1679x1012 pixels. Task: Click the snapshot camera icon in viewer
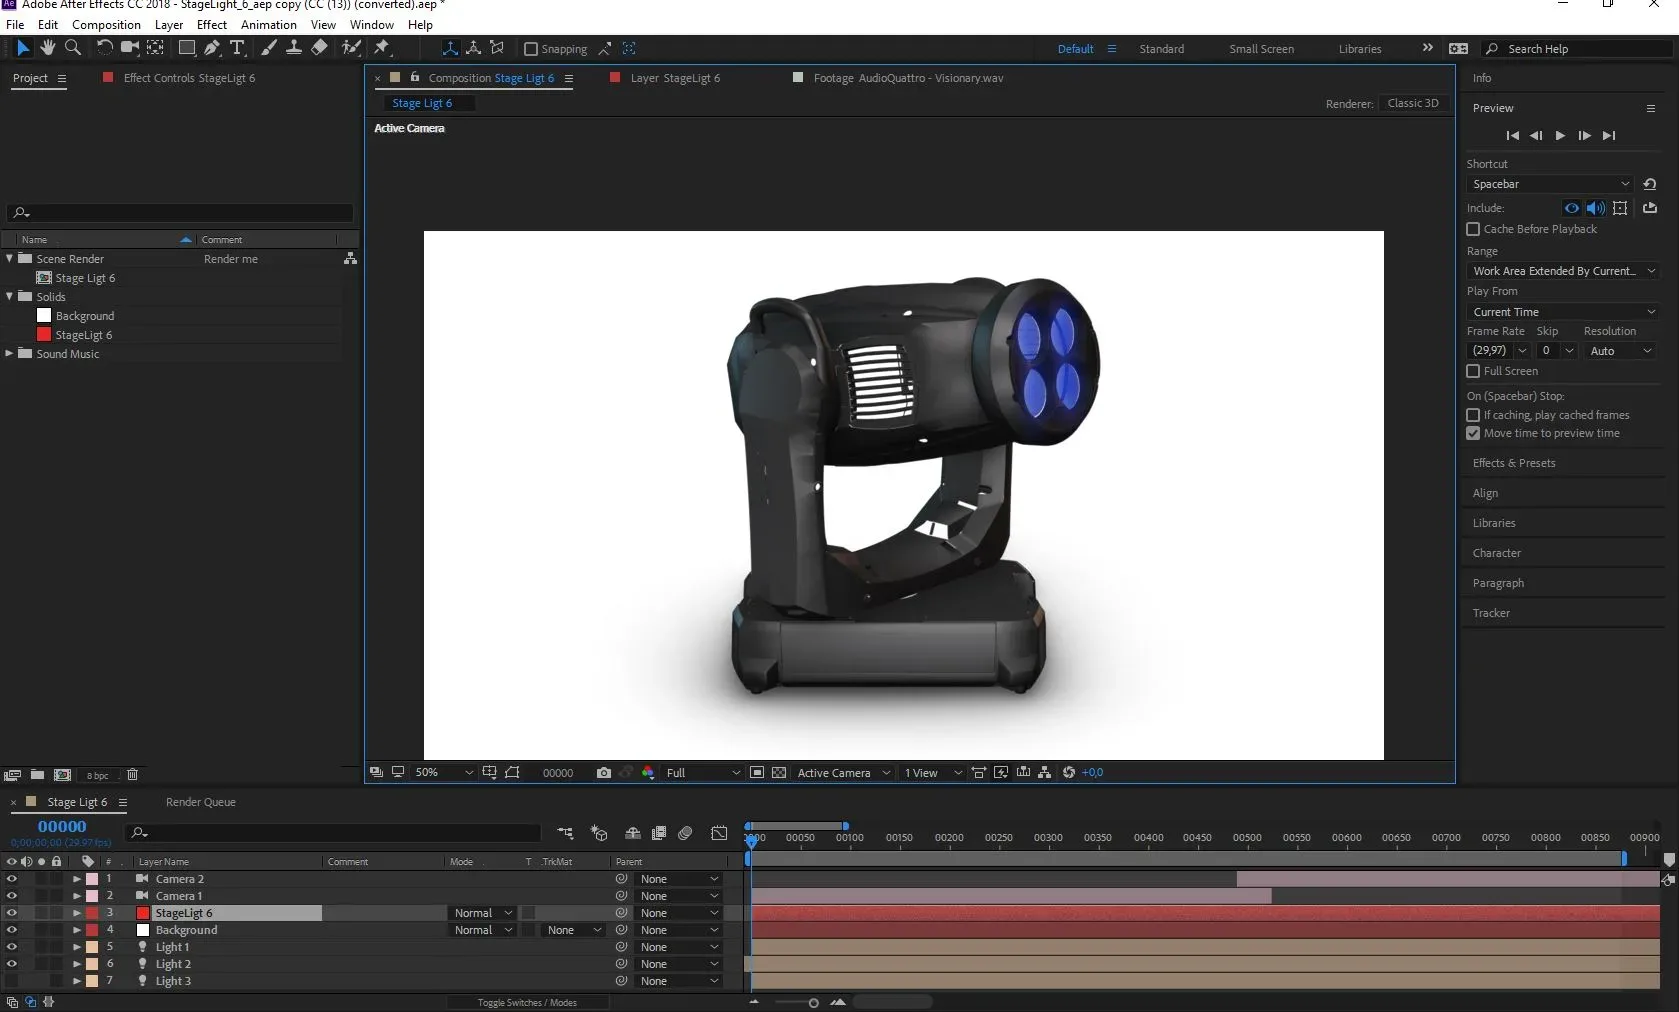tap(604, 773)
